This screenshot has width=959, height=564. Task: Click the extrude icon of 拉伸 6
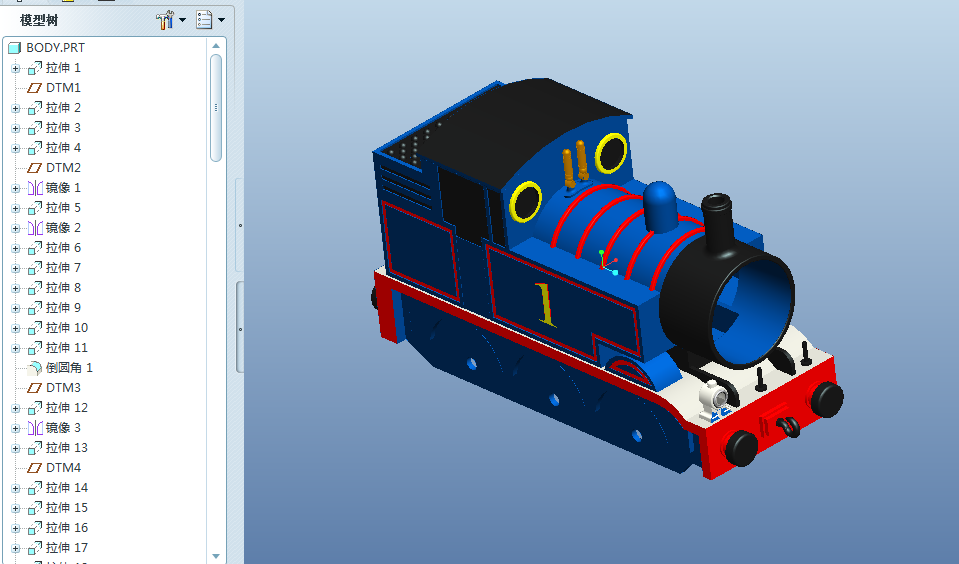(x=35, y=248)
